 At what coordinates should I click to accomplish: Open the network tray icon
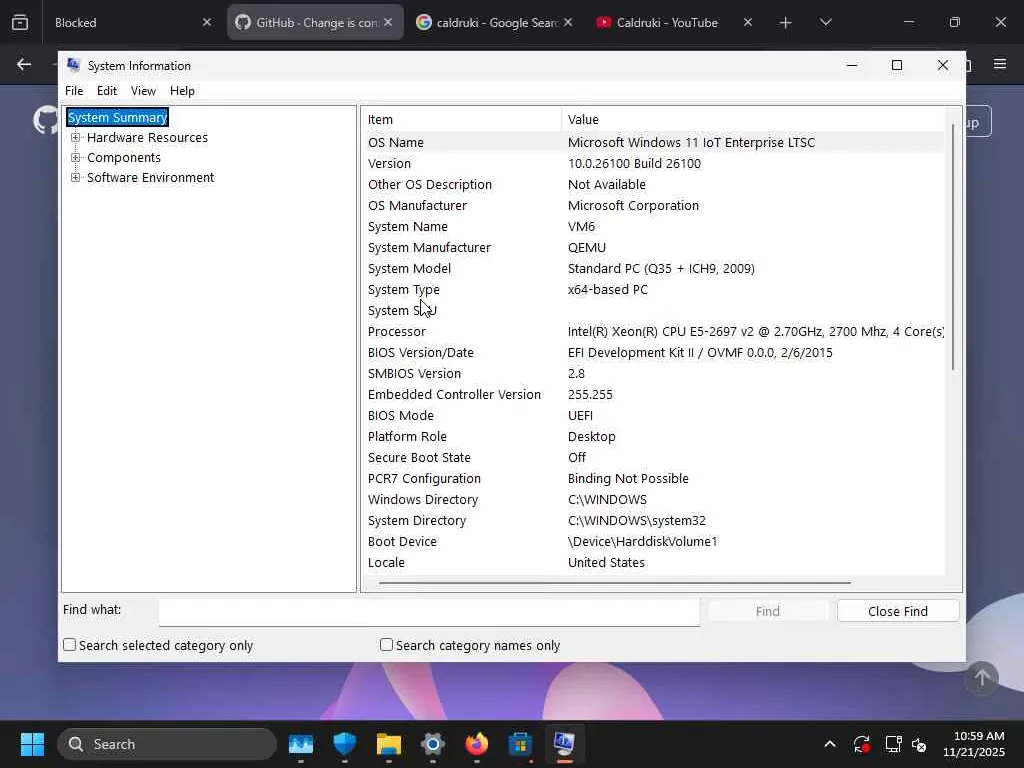pyautogui.click(x=893, y=744)
